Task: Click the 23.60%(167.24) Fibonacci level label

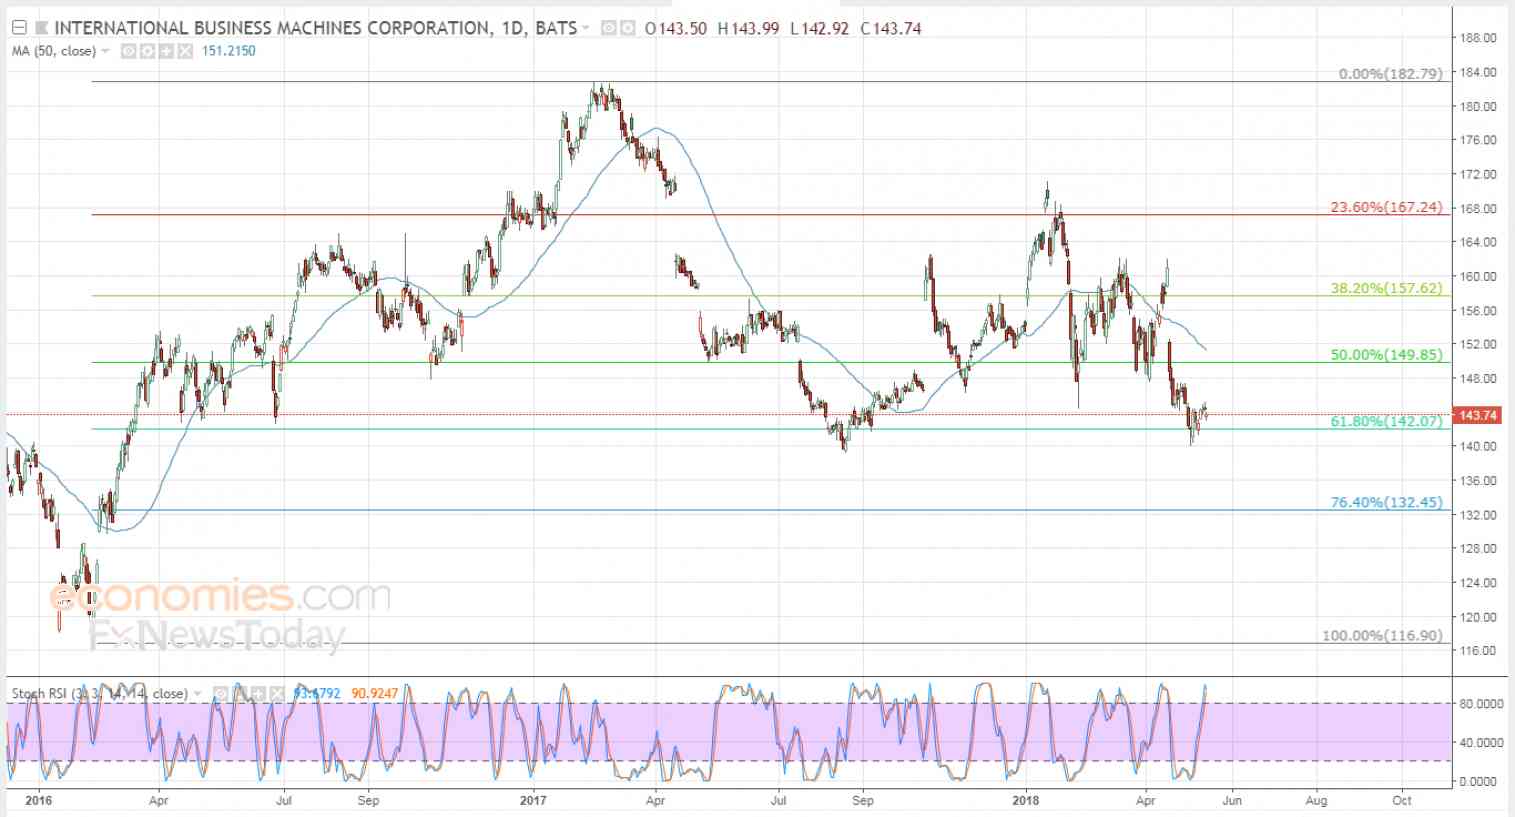Action: [1386, 207]
